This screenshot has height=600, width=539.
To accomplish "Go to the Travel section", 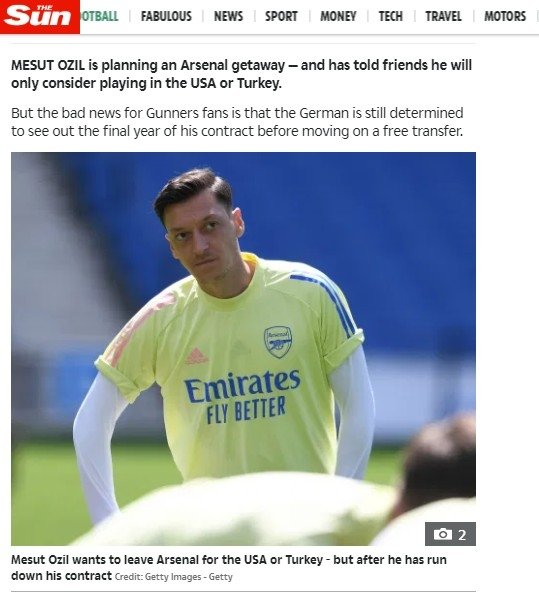I will coord(443,16).
